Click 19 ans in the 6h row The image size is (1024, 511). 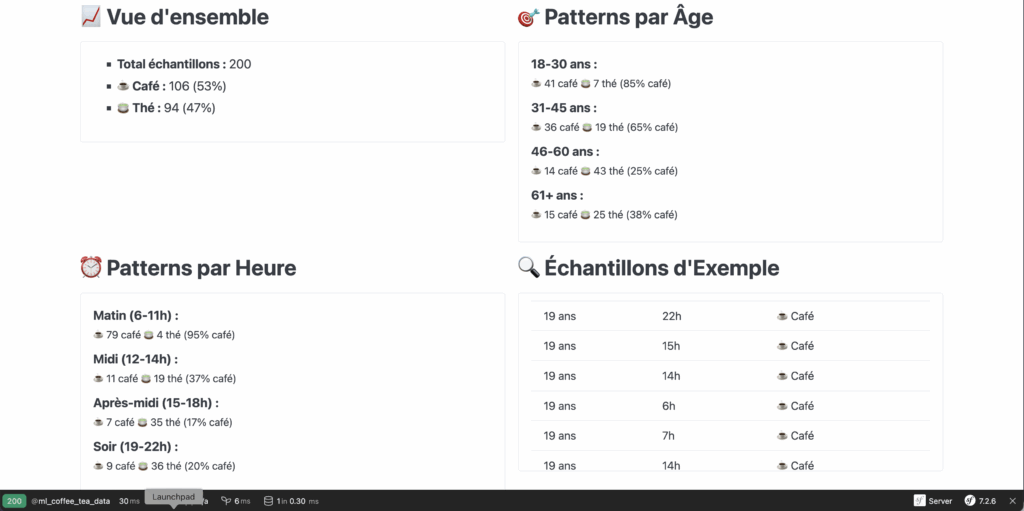tap(560, 406)
